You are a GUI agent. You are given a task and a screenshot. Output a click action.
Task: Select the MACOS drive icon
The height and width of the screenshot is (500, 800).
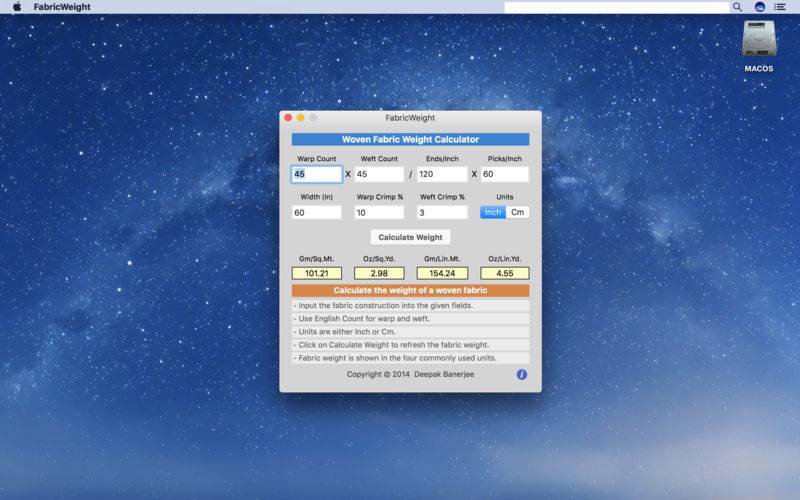(758, 40)
